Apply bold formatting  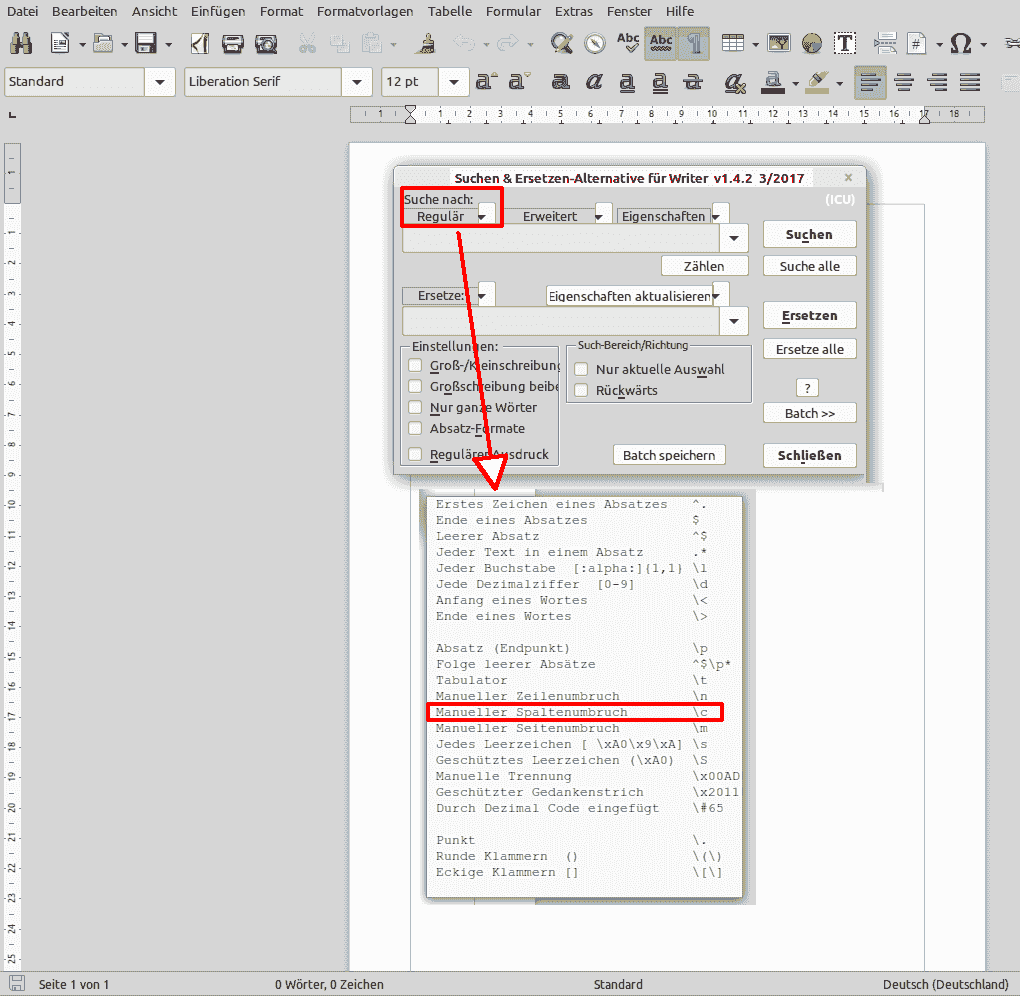[x=560, y=82]
